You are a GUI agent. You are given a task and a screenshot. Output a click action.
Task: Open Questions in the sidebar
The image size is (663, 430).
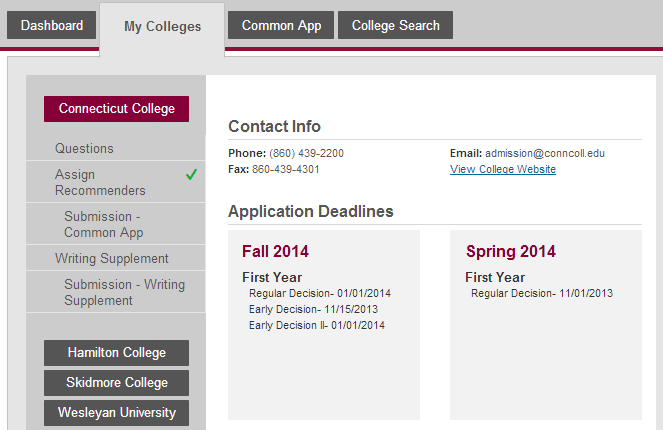pyautogui.click(x=116, y=148)
